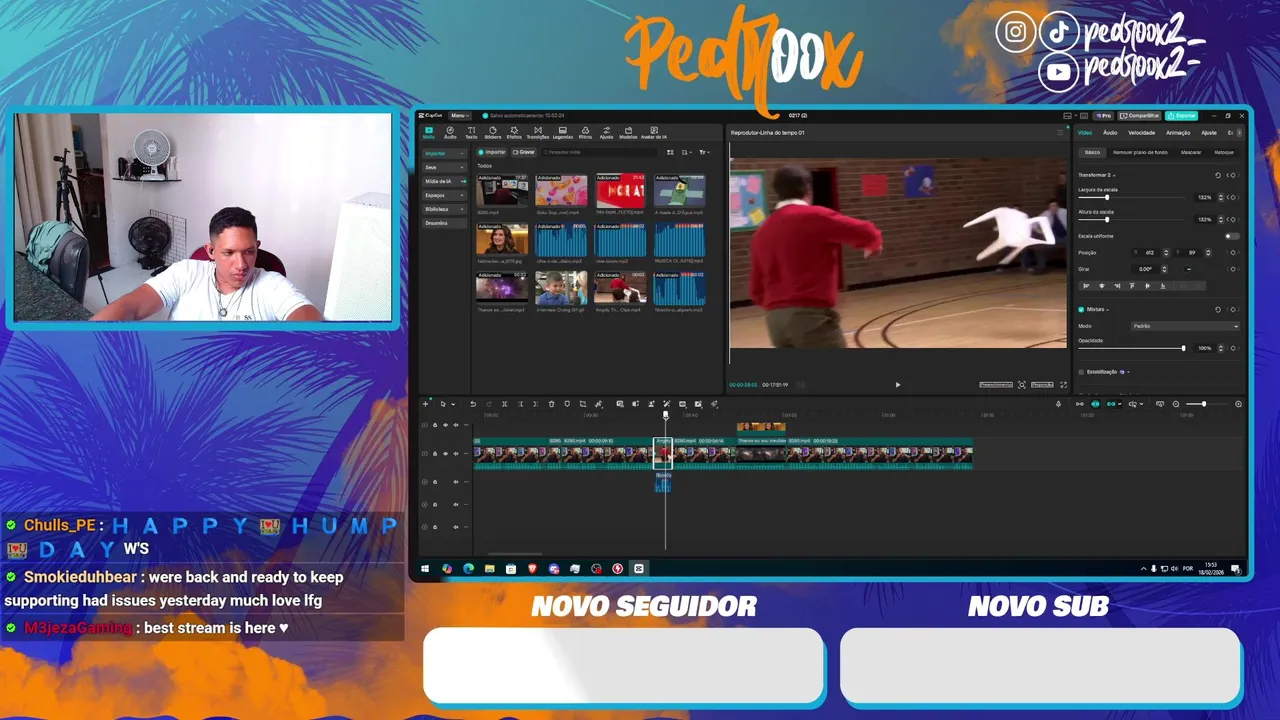The image size is (1280, 720).
Task: Uncheck the Mistura checkbox
Action: tap(1081, 309)
